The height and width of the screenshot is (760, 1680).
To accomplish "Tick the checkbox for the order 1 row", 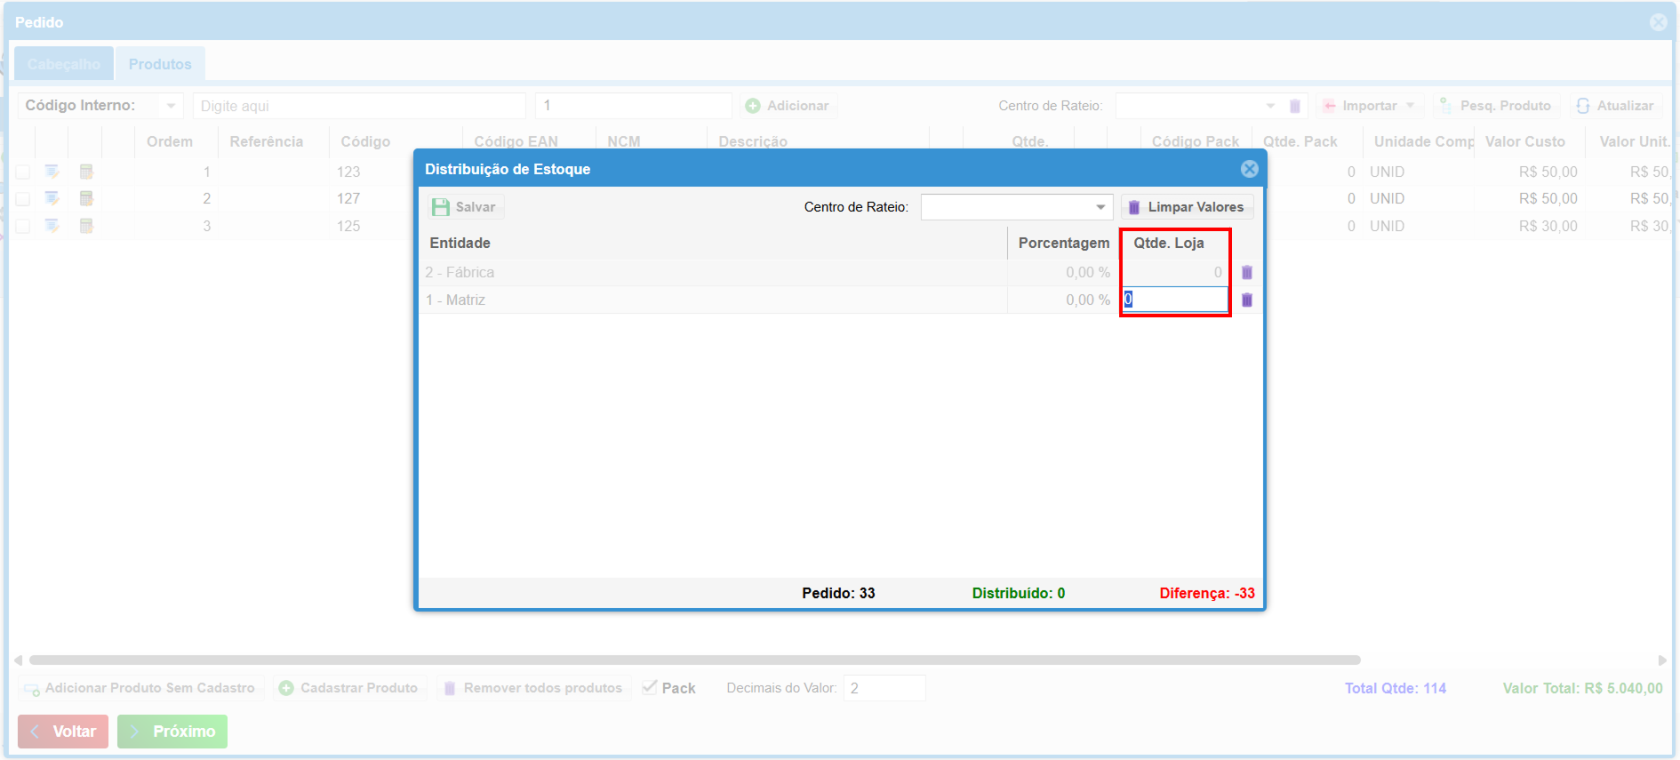I will pos(22,172).
